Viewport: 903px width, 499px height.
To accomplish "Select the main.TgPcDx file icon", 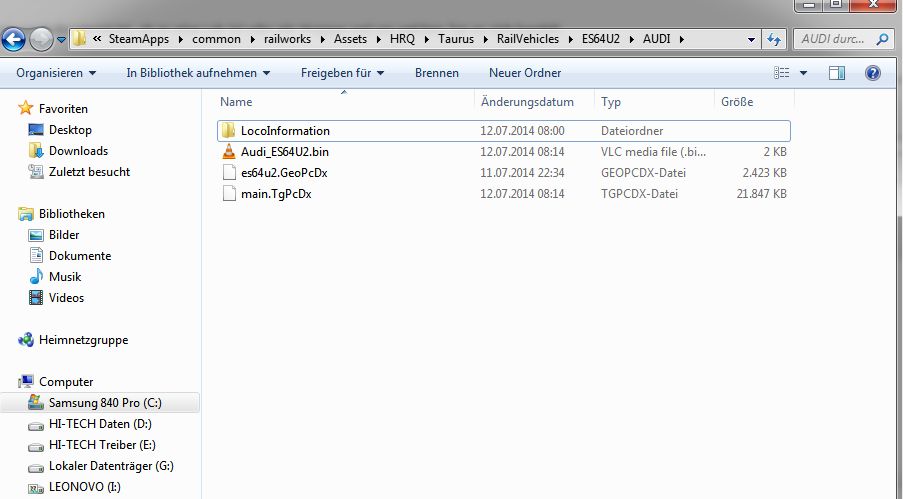I will pos(229,194).
